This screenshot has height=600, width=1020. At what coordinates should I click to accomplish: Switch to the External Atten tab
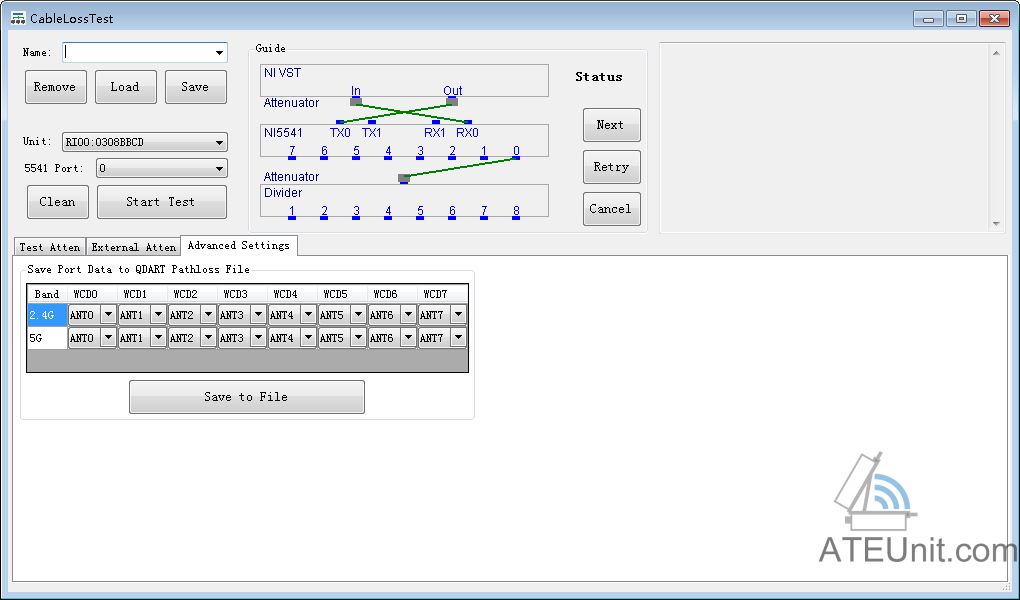coord(134,247)
